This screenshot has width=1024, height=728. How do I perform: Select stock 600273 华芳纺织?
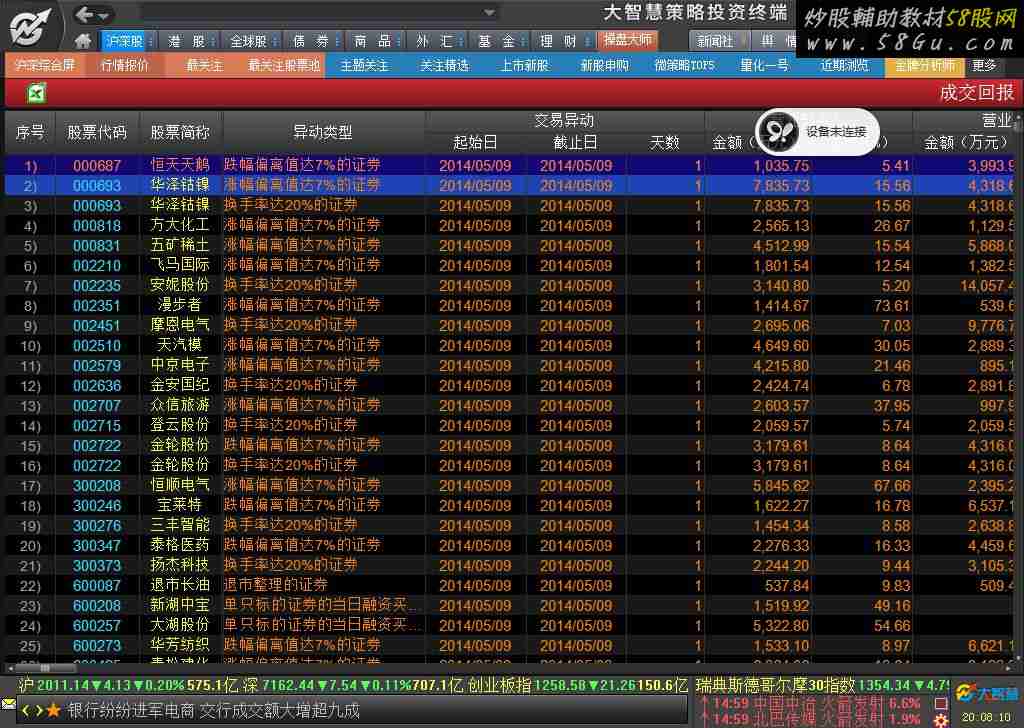tap(509, 646)
